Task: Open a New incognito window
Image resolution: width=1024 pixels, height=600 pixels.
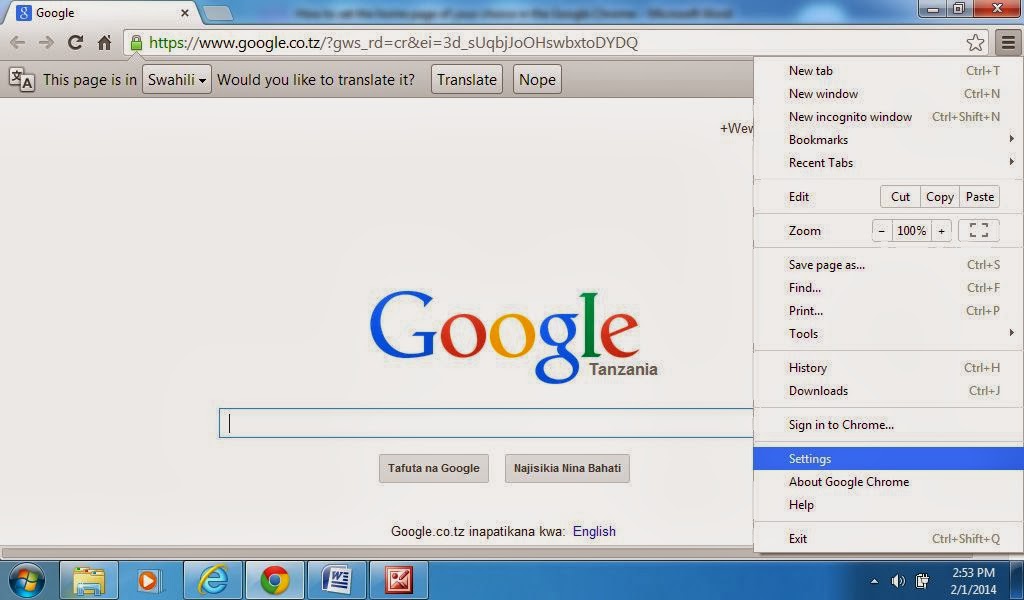Action: click(x=888, y=117)
